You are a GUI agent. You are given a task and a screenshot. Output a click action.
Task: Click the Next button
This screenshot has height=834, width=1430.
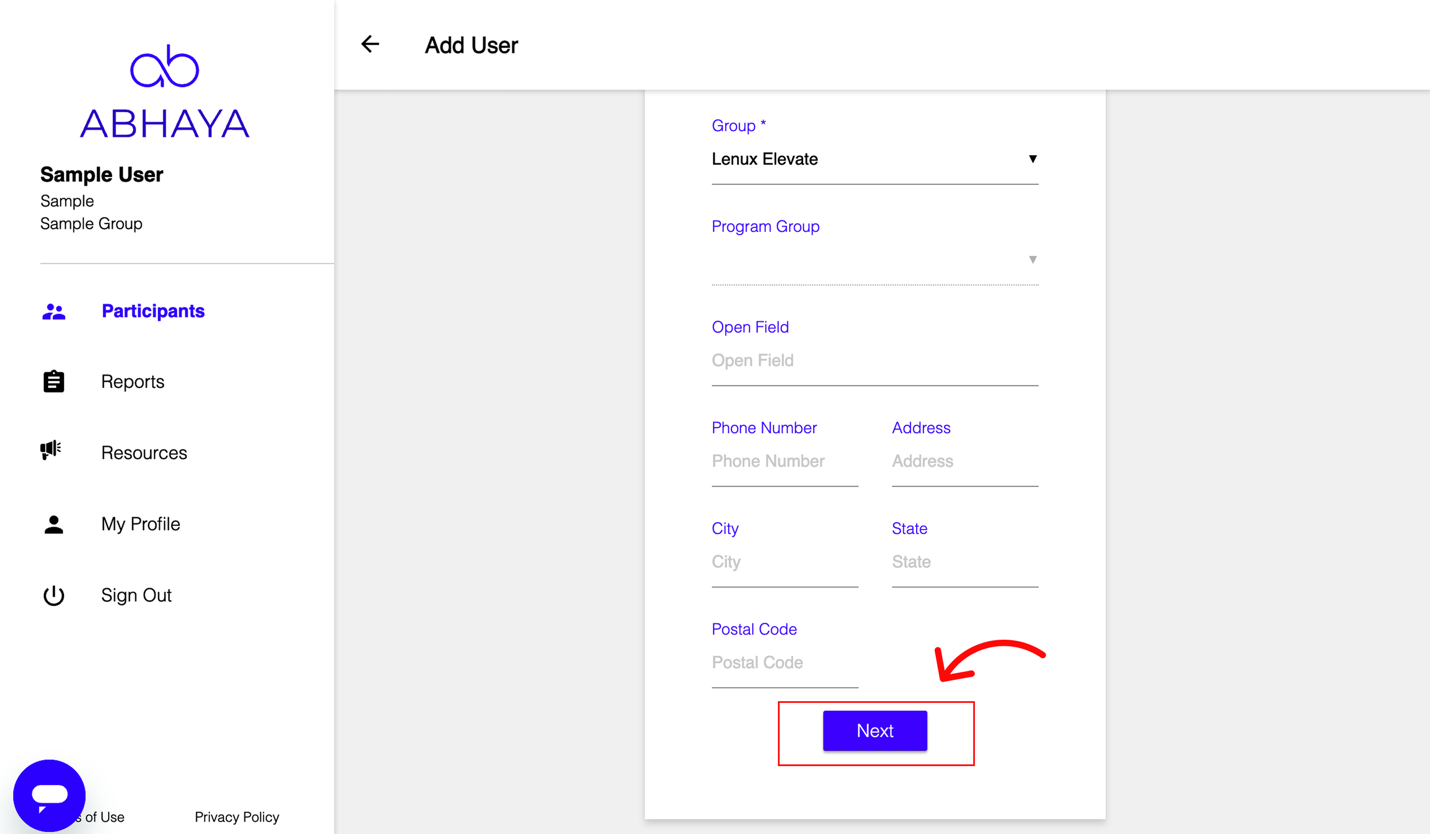[x=875, y=731]
